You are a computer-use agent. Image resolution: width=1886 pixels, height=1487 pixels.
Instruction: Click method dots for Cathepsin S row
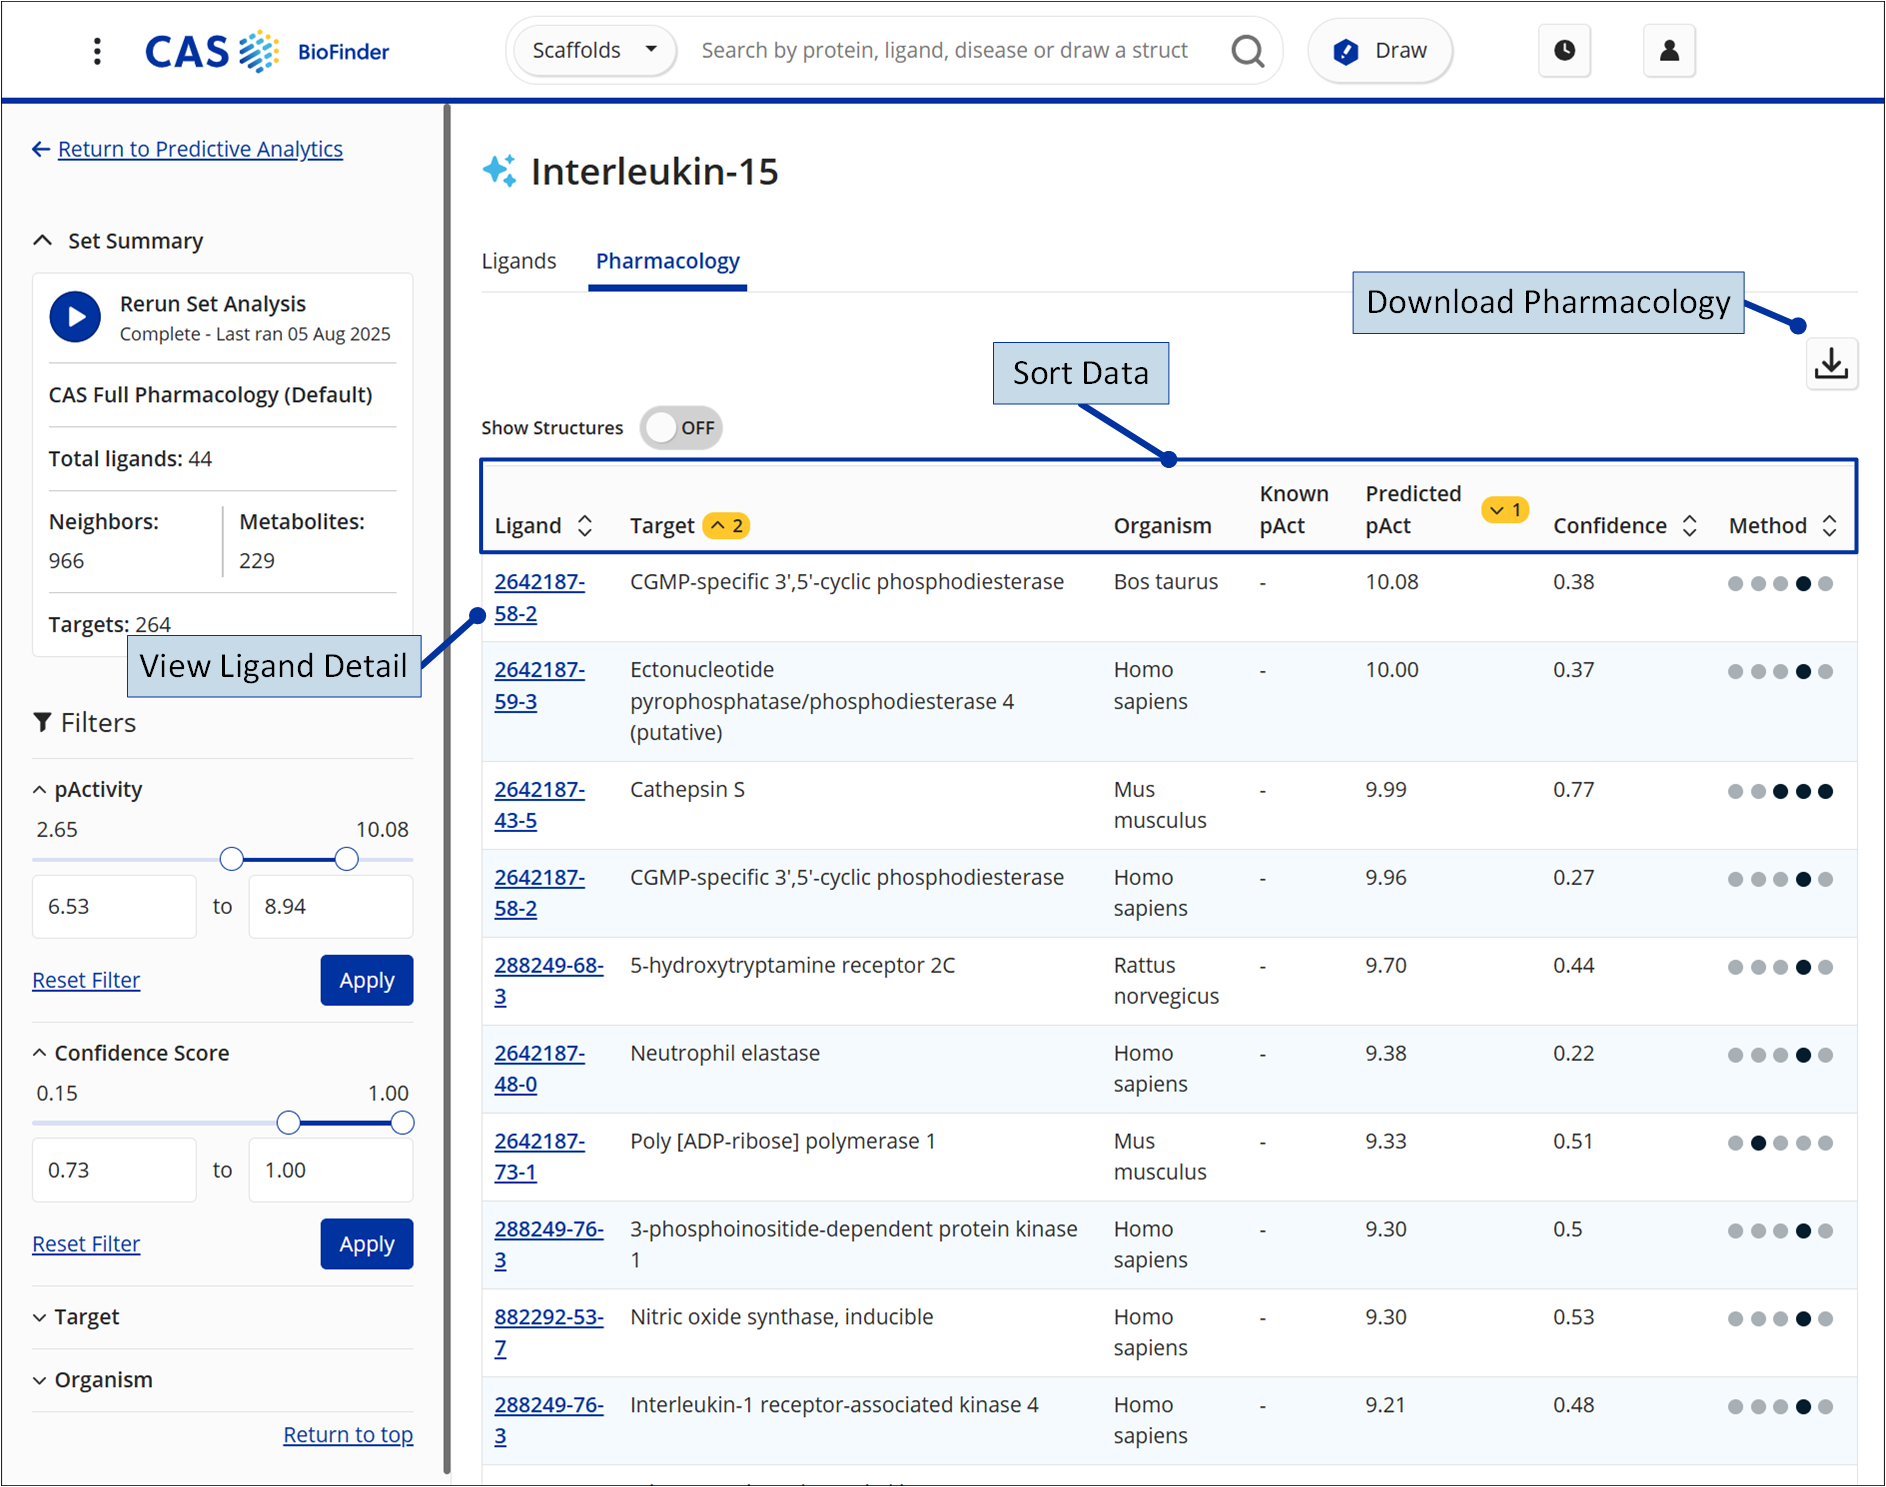(x=1780, y=791)
